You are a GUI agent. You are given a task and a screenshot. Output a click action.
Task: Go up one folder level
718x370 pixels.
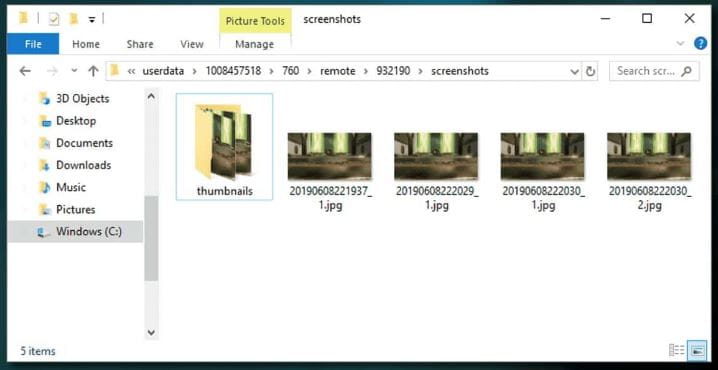93,71
